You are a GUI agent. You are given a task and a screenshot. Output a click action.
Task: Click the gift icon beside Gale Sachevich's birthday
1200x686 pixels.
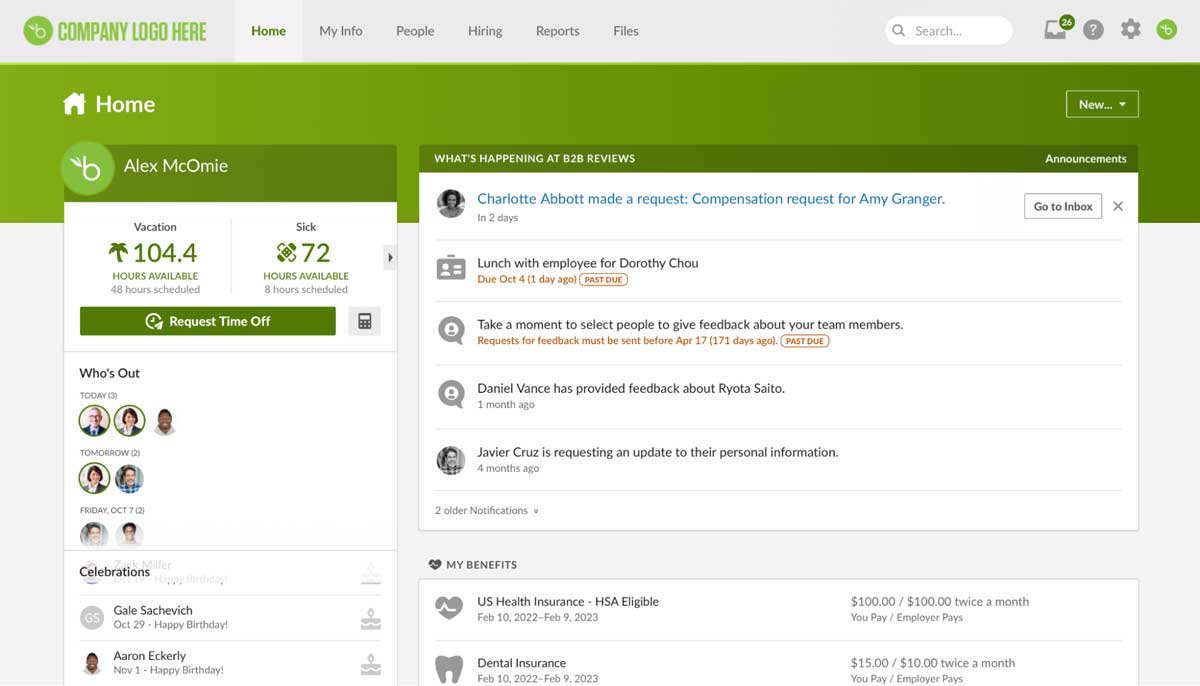tap(370, 617)
